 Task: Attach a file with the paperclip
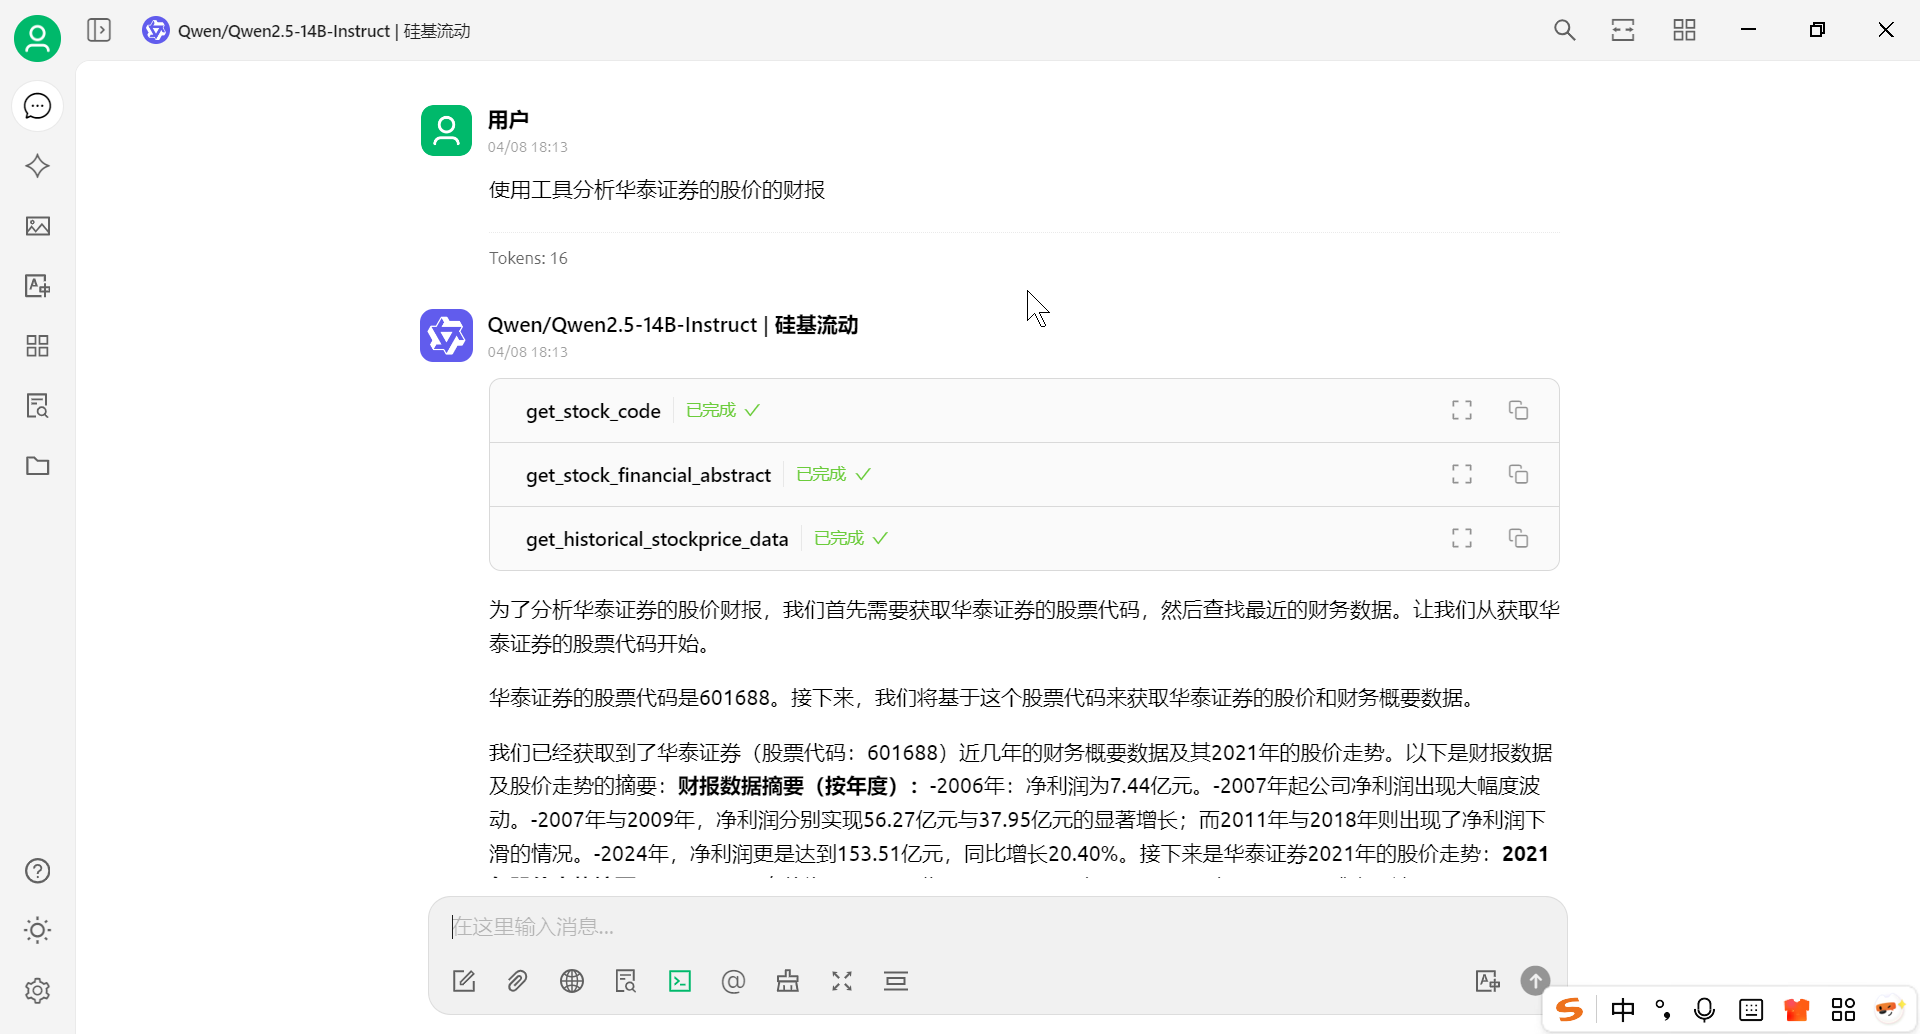(517, 981)
